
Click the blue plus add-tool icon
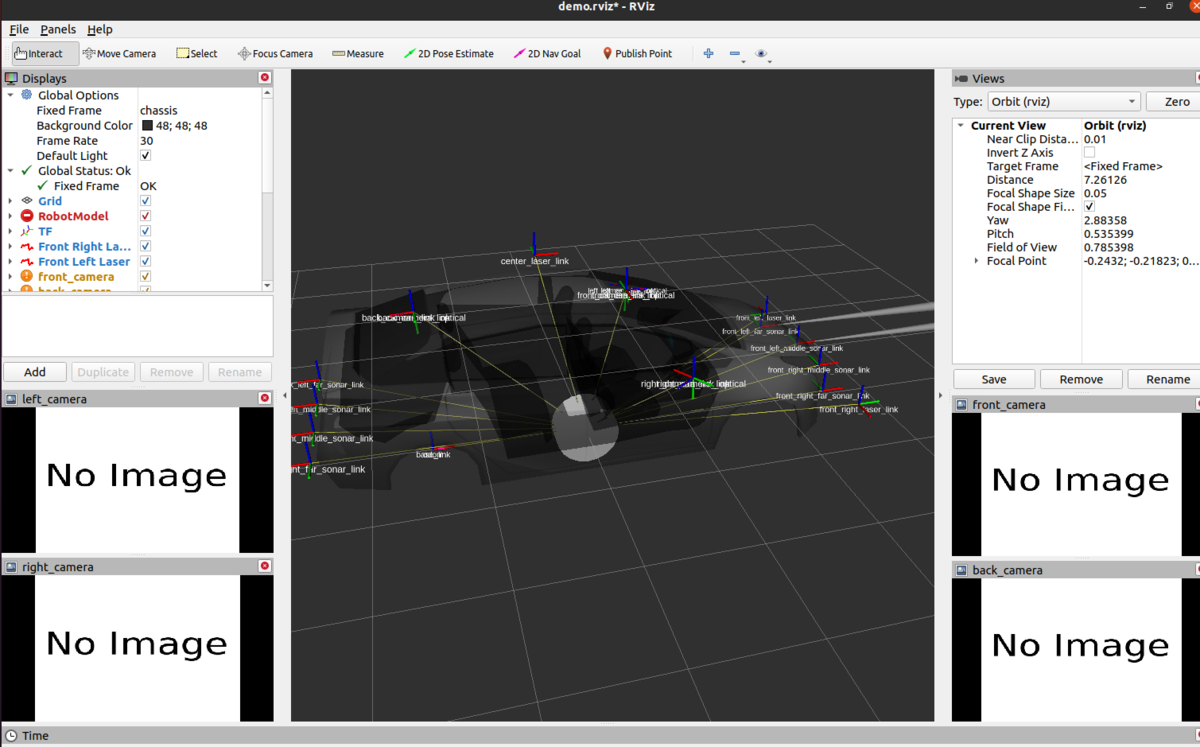(x=708, y=54)
